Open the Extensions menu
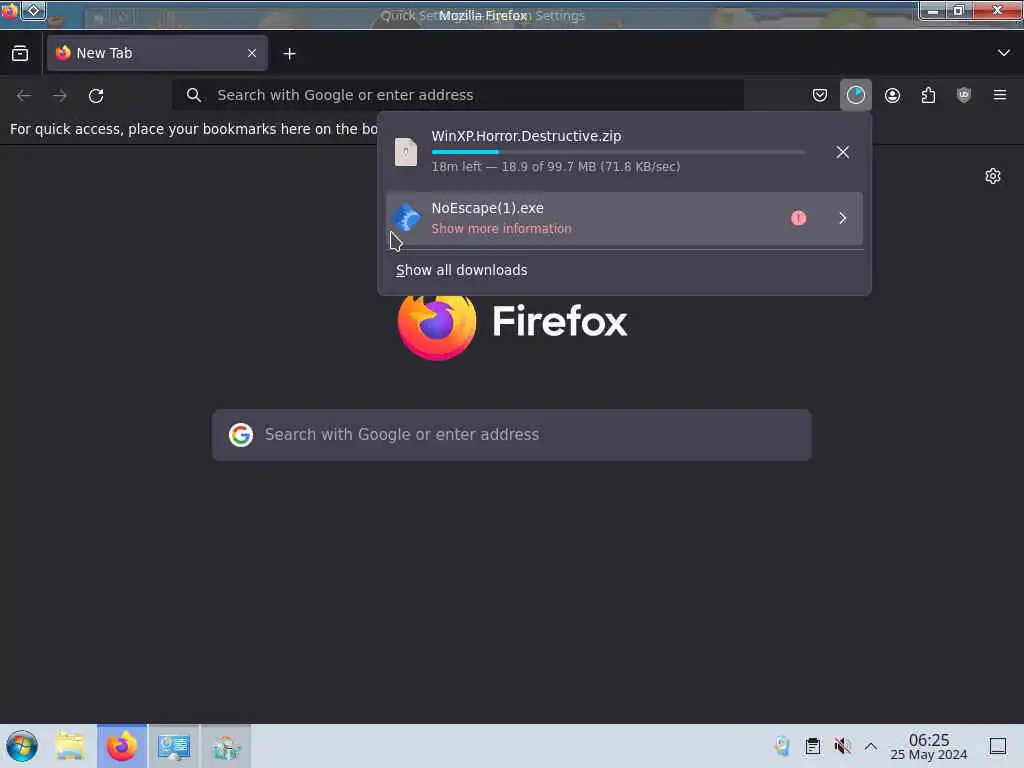Image resolution: width=1024 pixels, height=768 pixels. [x=928, y=95]
